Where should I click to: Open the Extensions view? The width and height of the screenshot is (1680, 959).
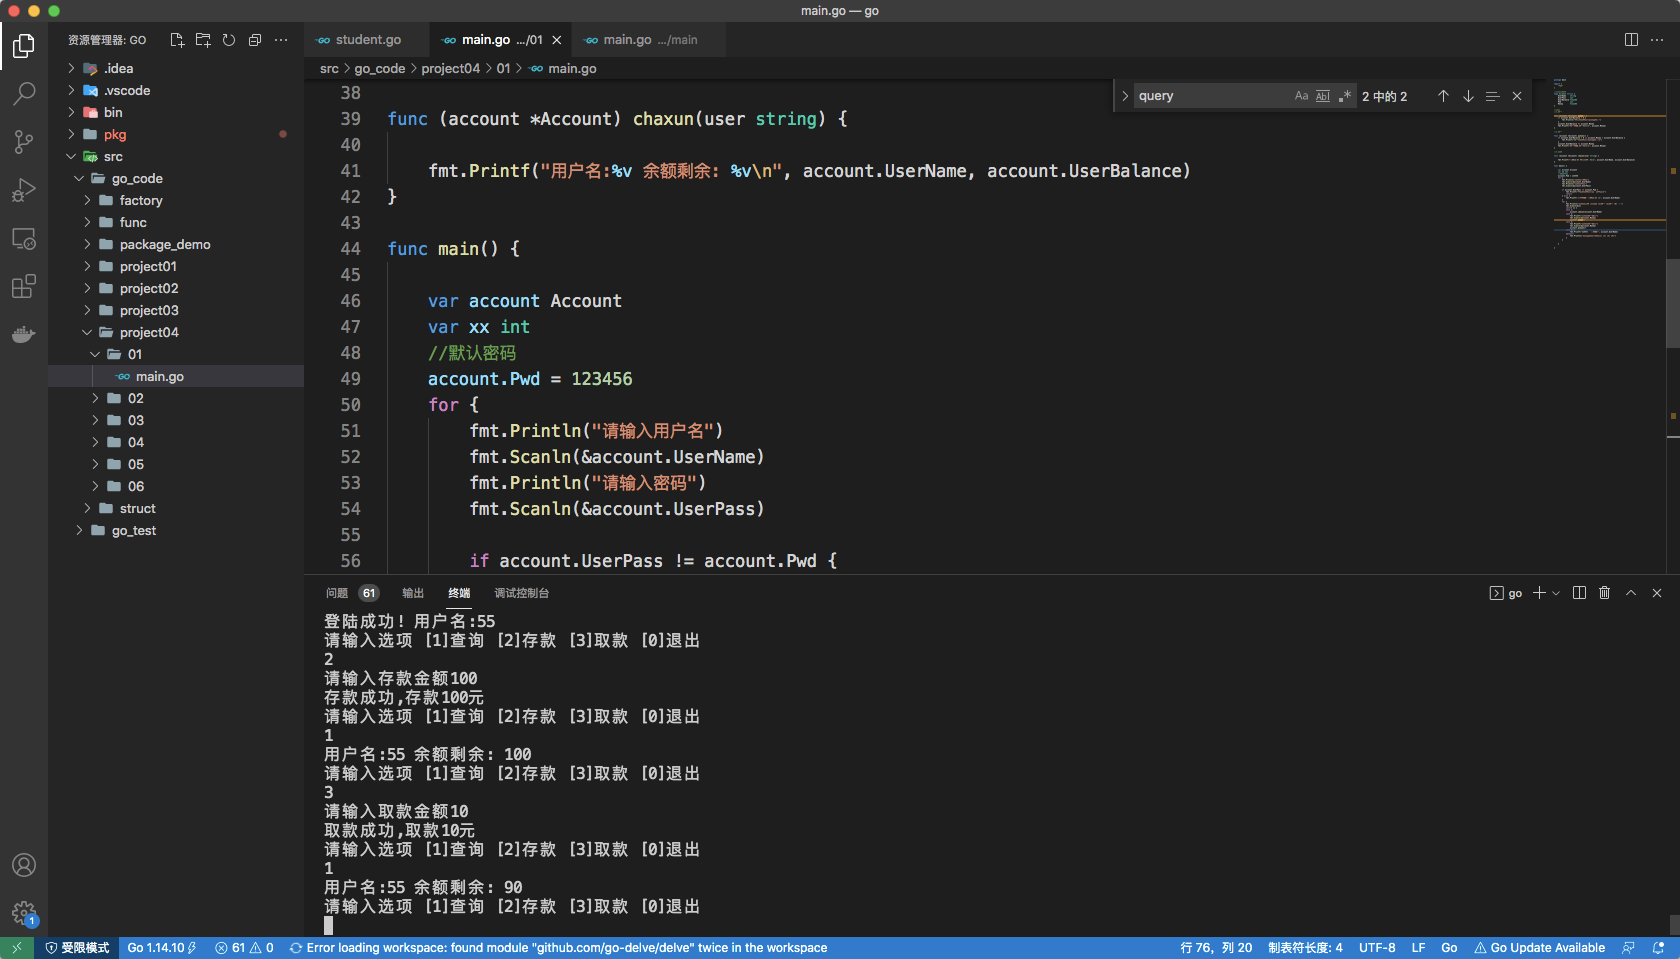(x=24, y=287)
